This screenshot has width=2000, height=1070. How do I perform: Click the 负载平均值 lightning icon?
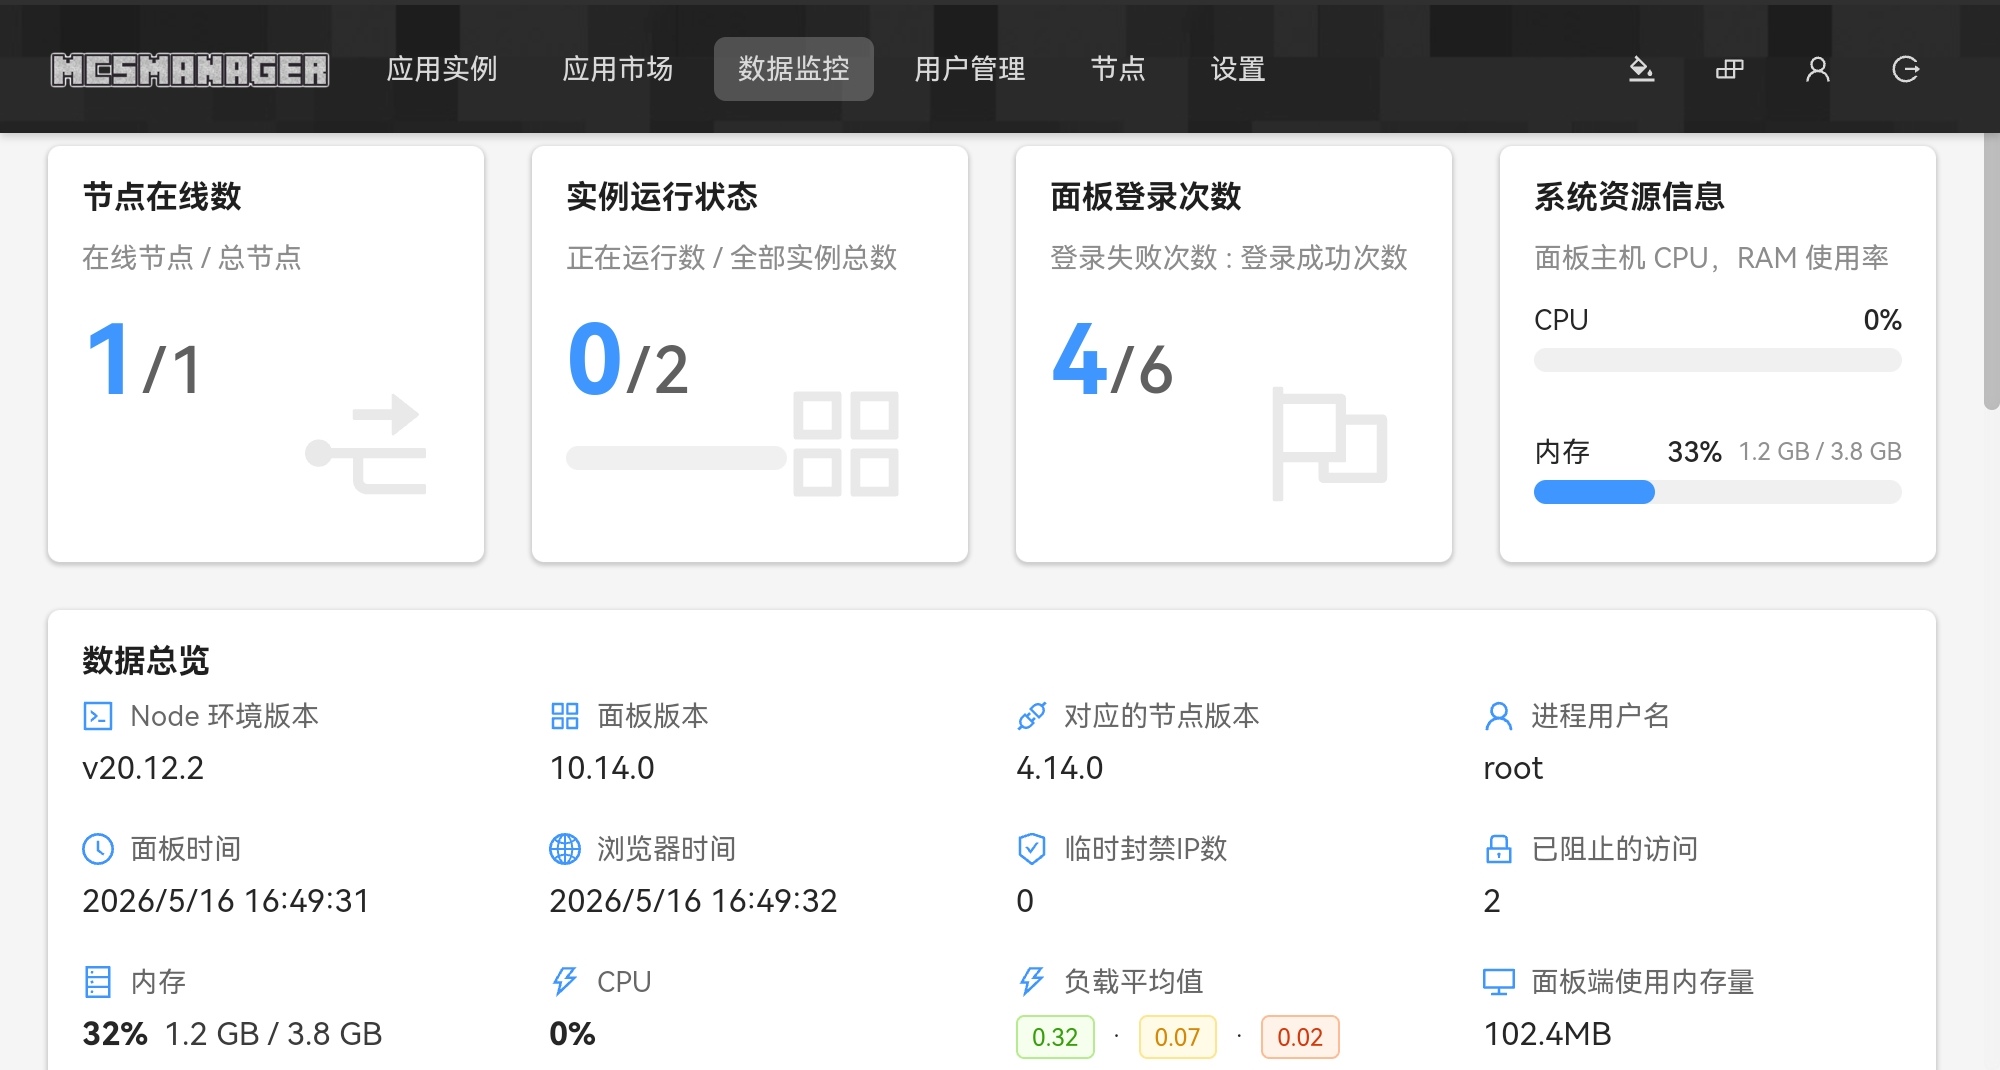pos(1031,982)
